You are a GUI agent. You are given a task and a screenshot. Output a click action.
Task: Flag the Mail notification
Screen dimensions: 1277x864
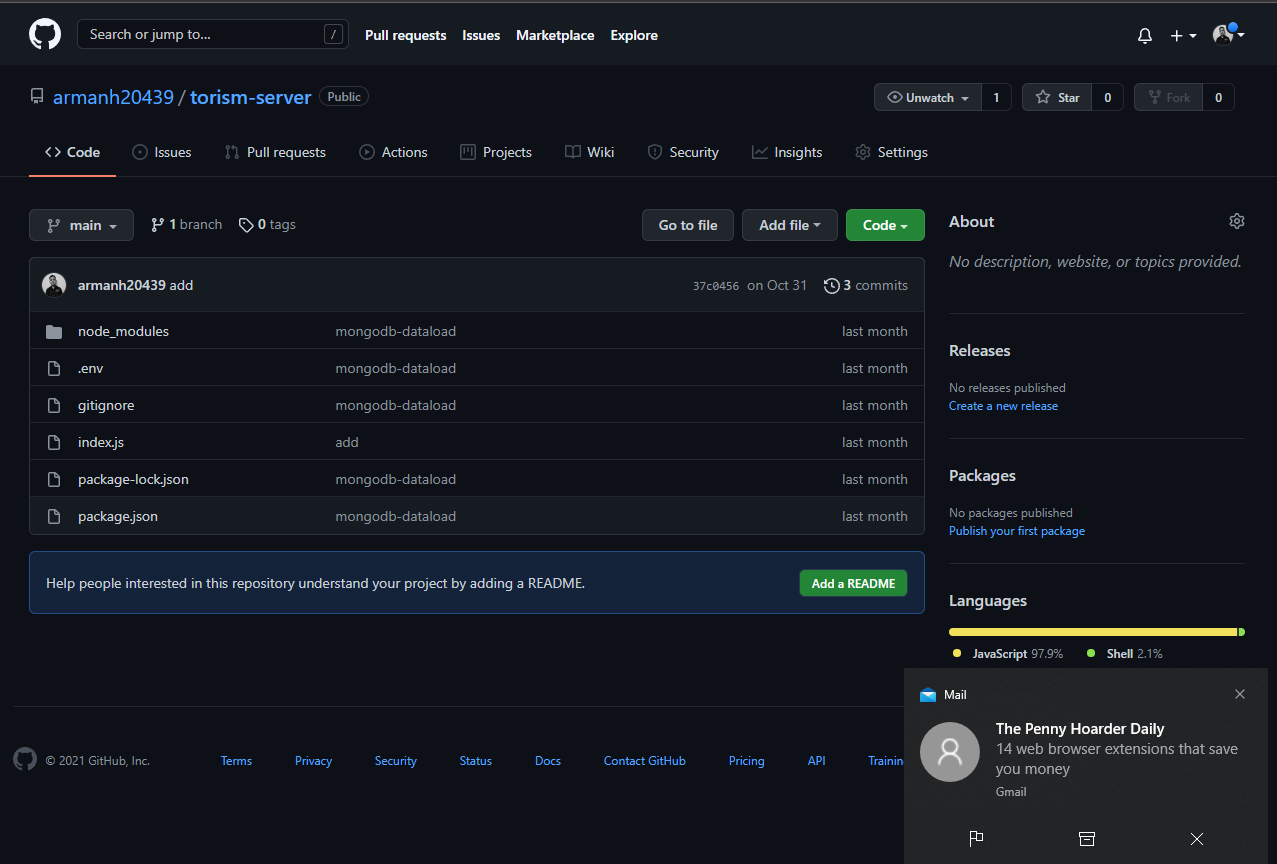977,839
